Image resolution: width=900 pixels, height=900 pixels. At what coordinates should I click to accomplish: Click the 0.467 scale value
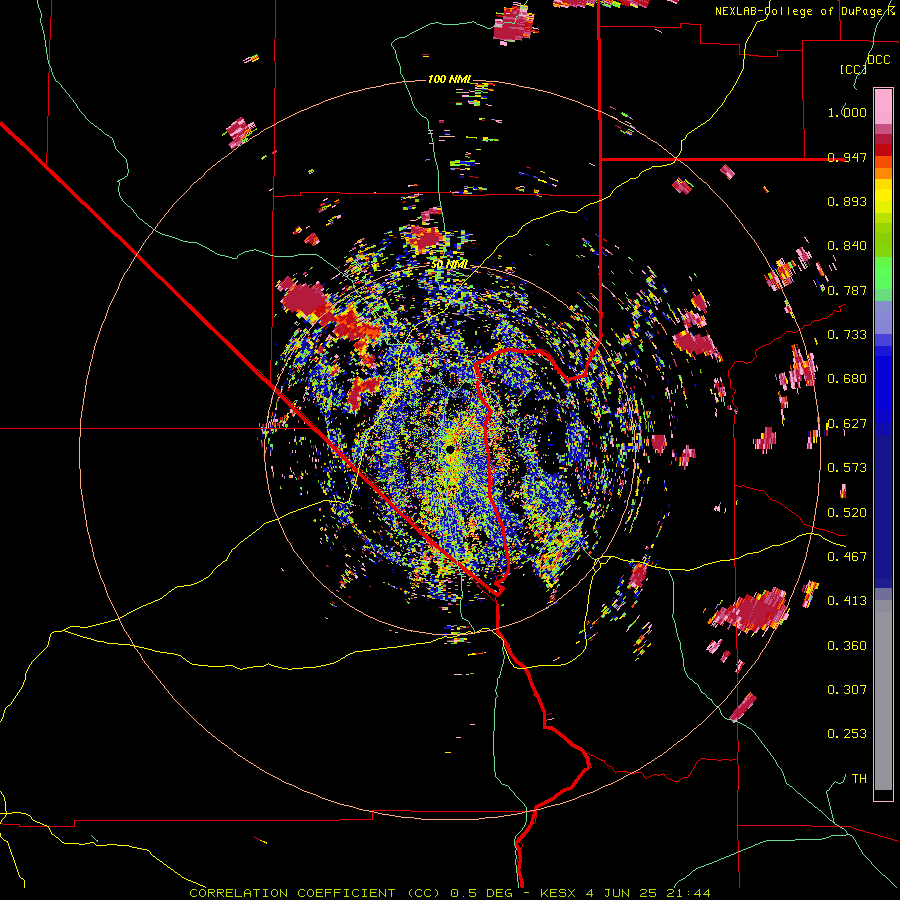[847, 557]
